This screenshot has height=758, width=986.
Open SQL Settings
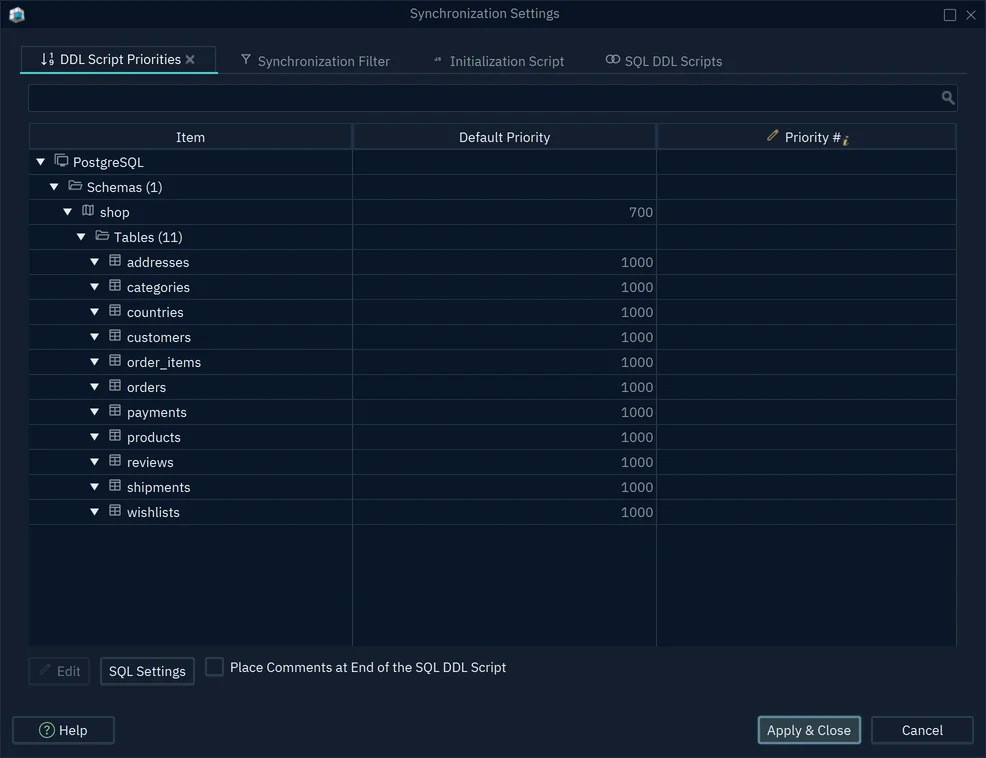[147, 671]
